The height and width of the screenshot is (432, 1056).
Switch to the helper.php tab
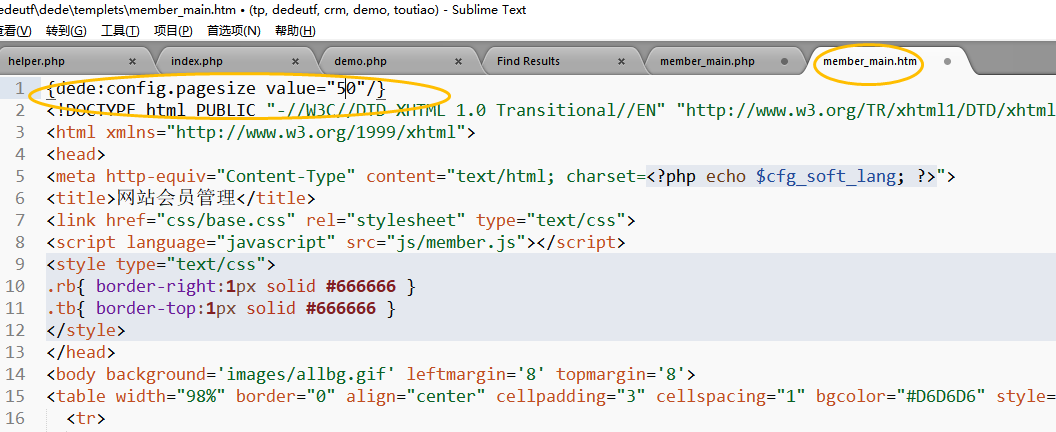36,61
